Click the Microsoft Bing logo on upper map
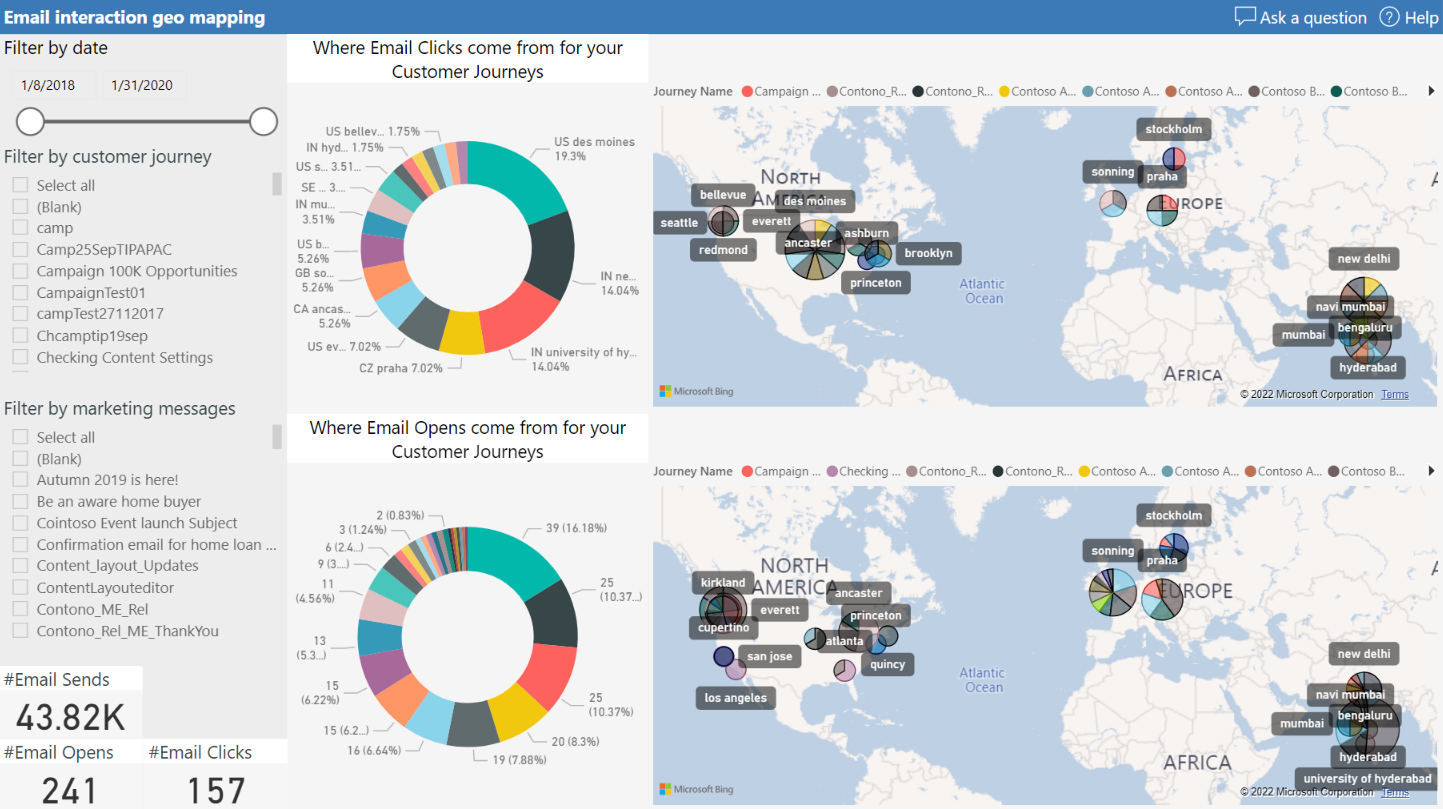 [696, 391]
